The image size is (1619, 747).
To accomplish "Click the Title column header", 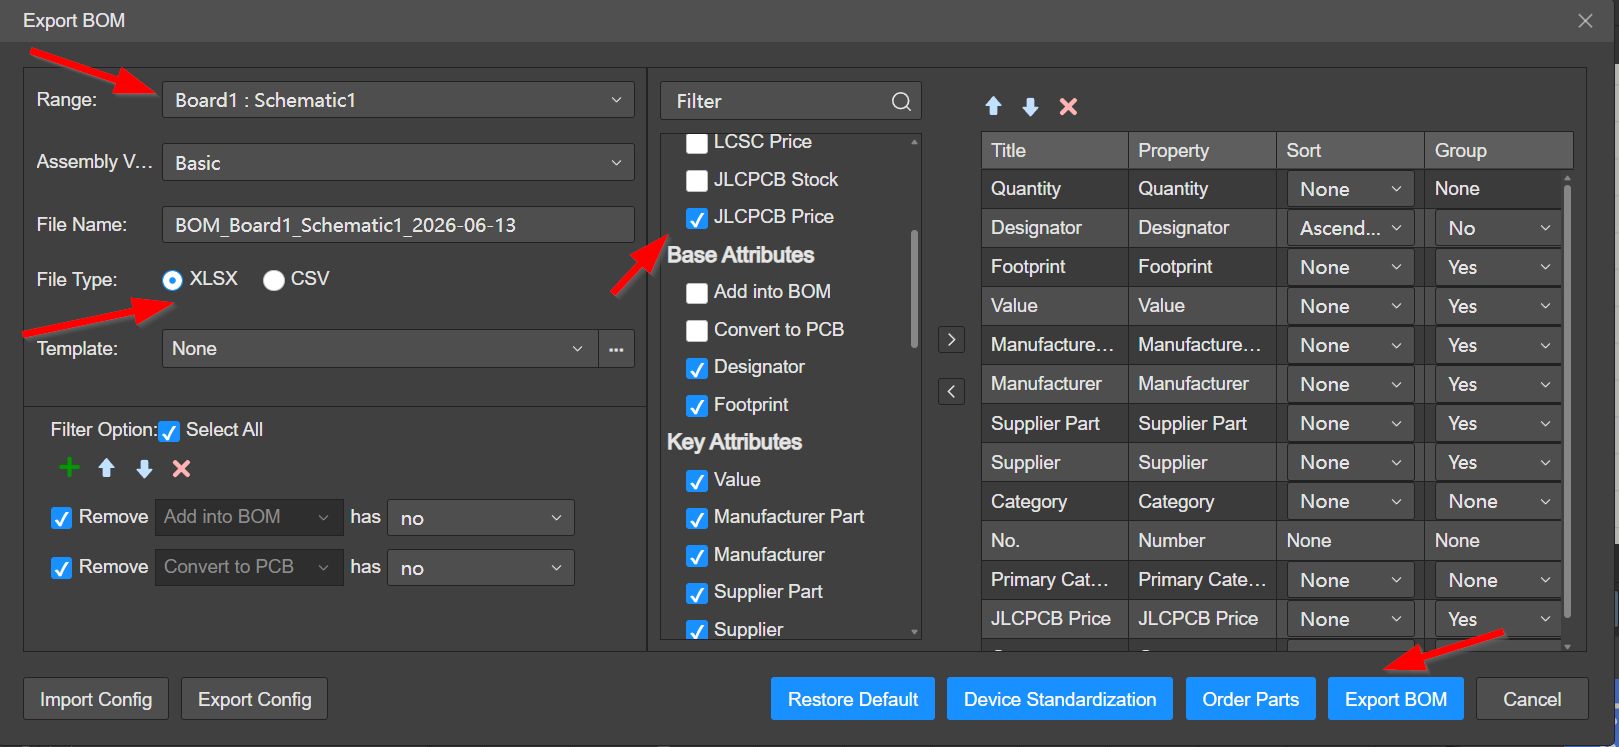I will coord(1055,150).
